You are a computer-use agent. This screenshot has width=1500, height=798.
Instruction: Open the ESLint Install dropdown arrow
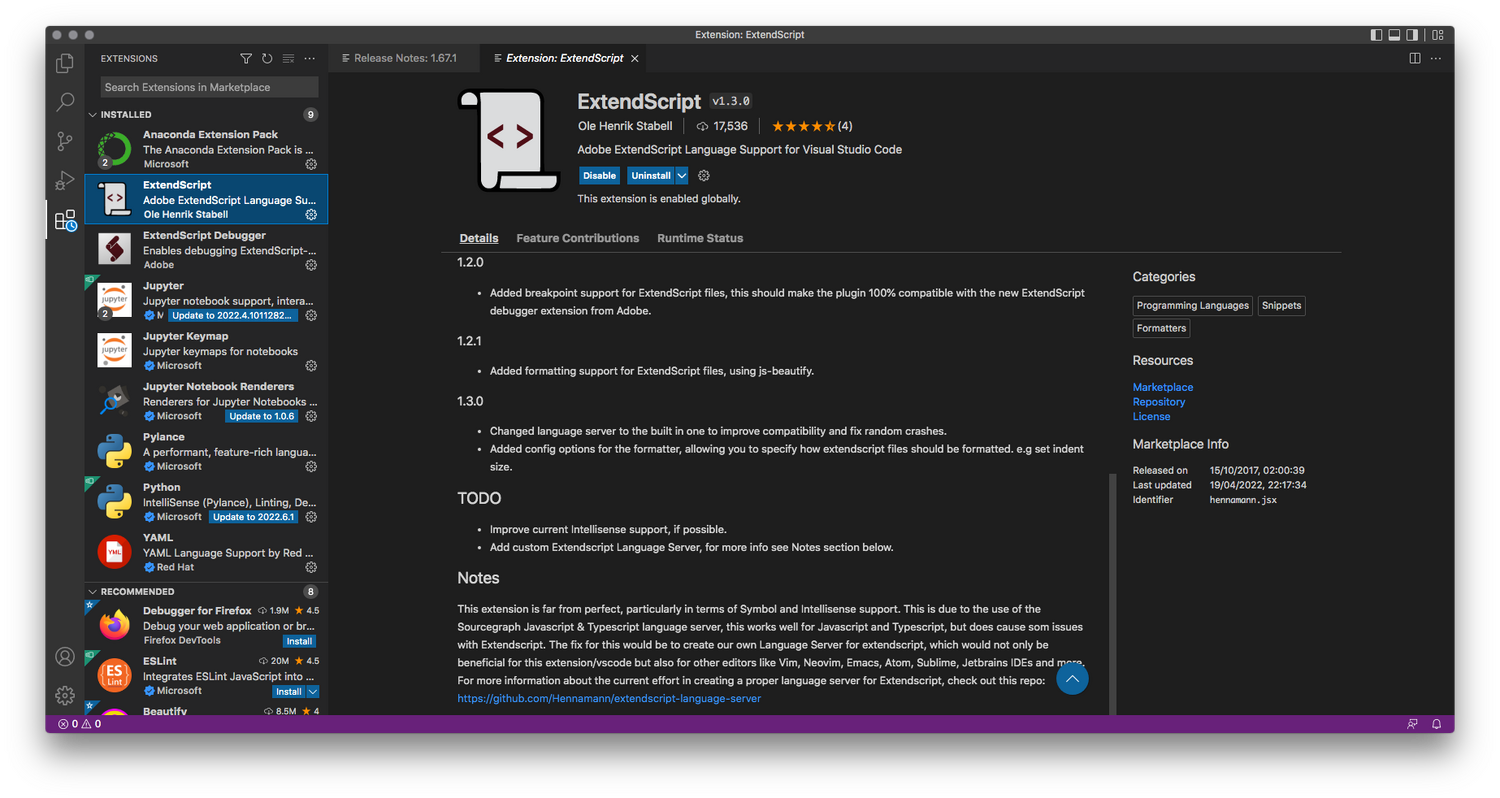pos(313,692)
